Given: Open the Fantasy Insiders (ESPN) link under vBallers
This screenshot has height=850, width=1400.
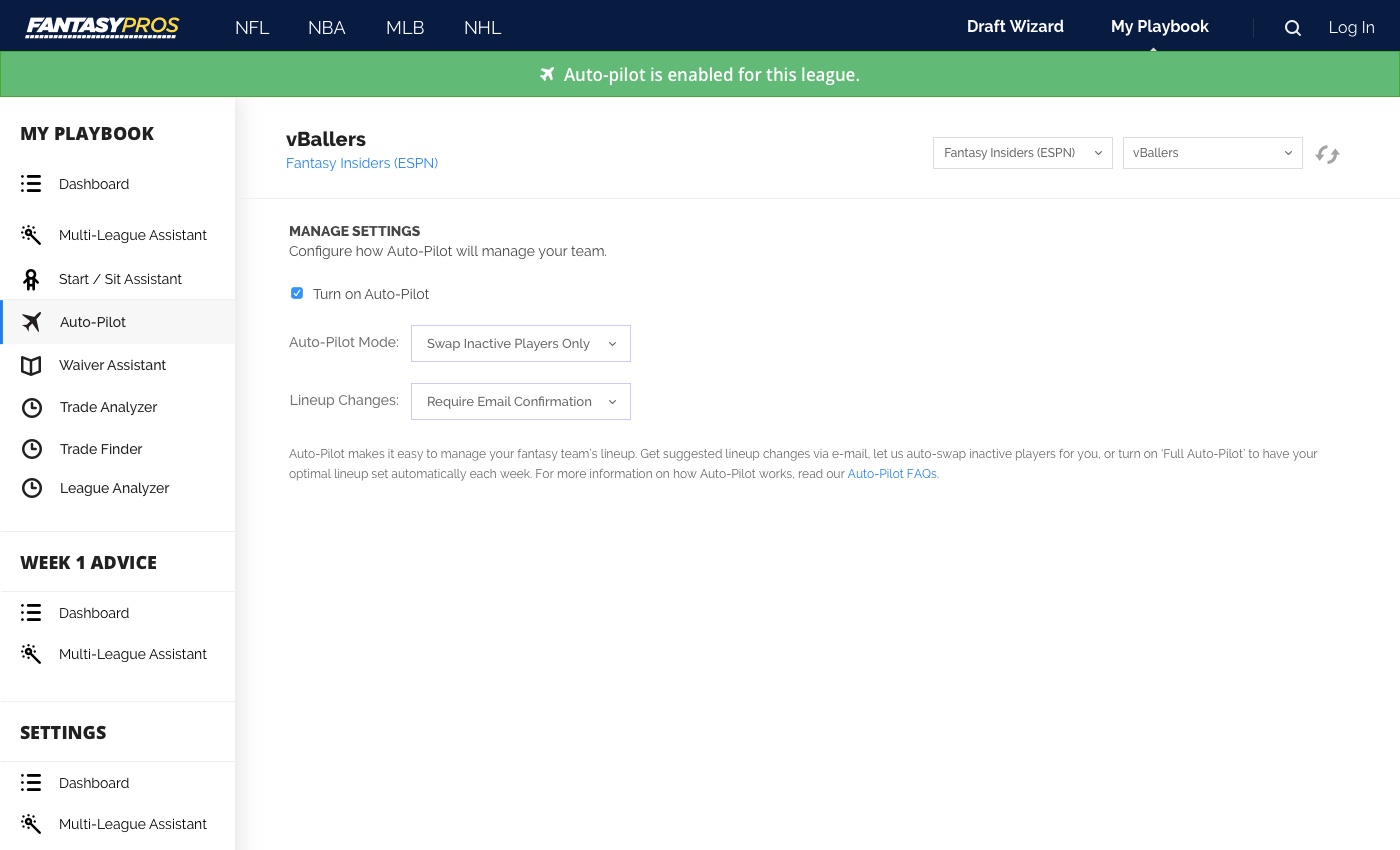Looking at the screenshot, I should pyautogui.click(x=362, y=163).
